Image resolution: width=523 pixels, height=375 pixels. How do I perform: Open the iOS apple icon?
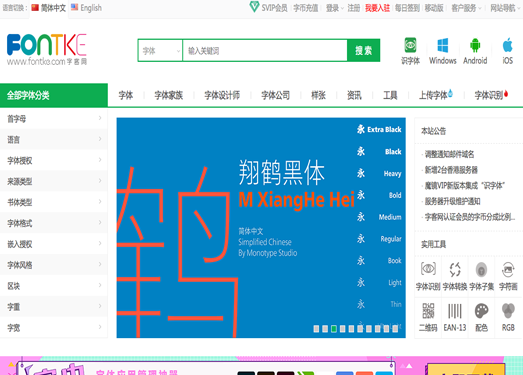[507, 45]
